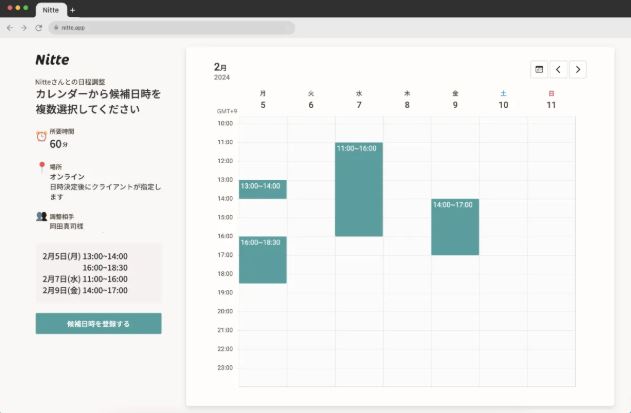The image size is (631, 413).
Task: Go to previous week with left chevron
Action: (558, 69)
